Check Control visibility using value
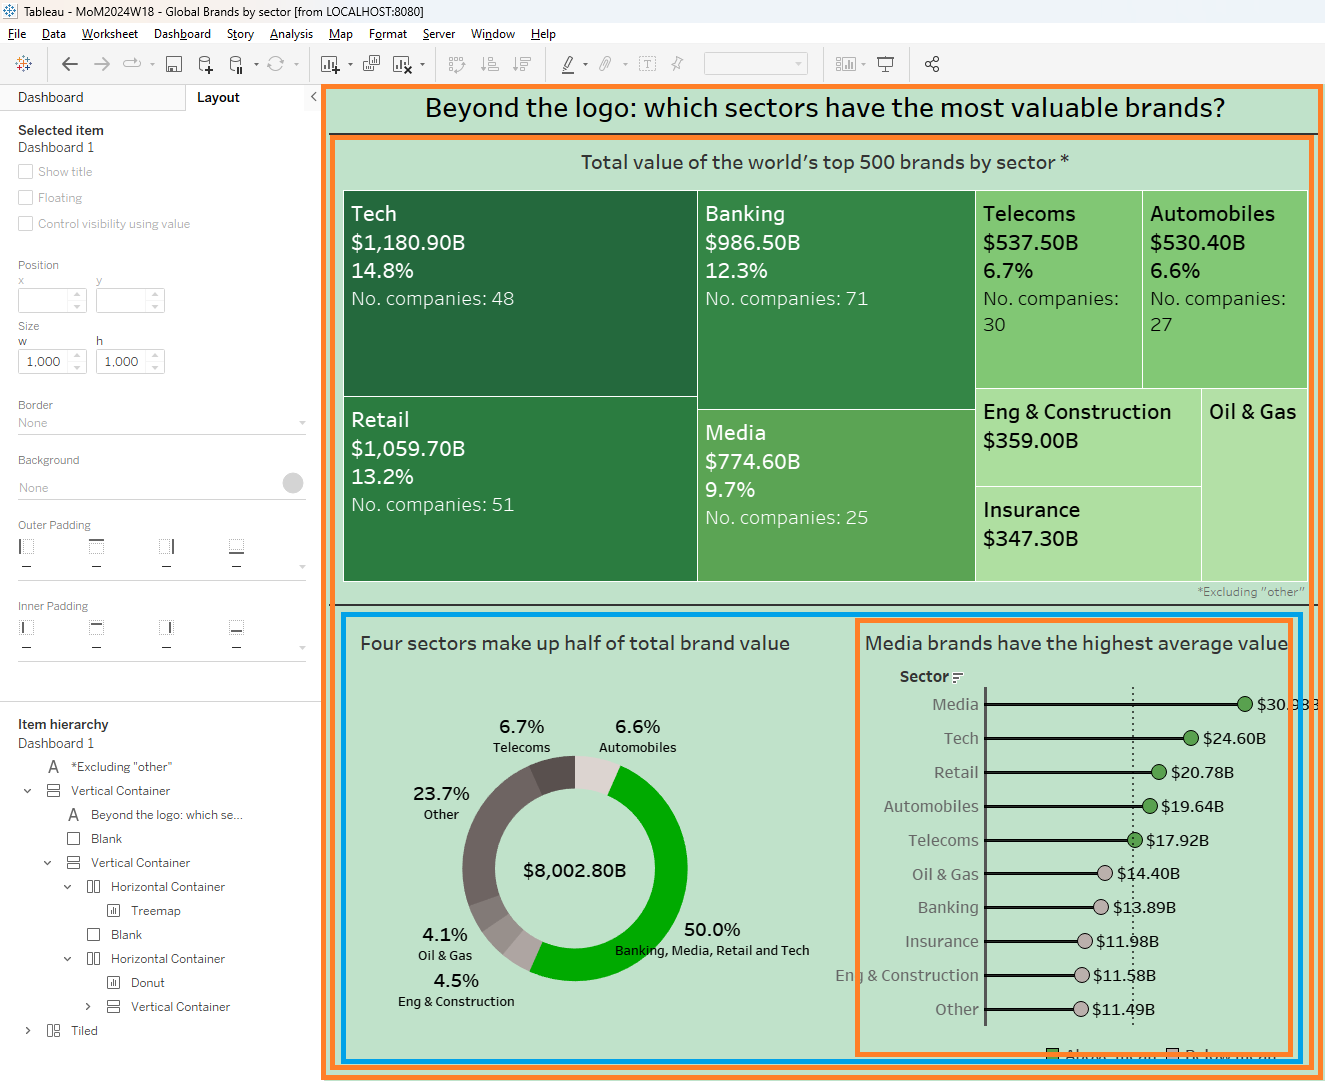Viewport: 1325px width, 1081px height. (x=26, y=224)
